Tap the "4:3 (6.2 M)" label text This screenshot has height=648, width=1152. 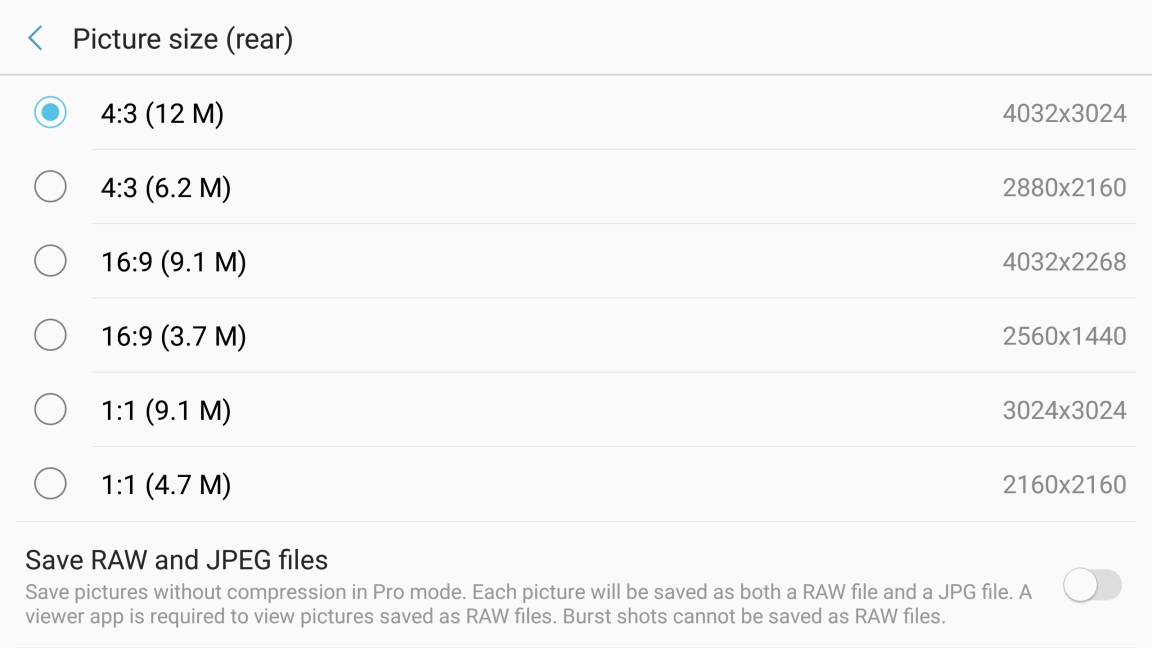tap(166, 187)
